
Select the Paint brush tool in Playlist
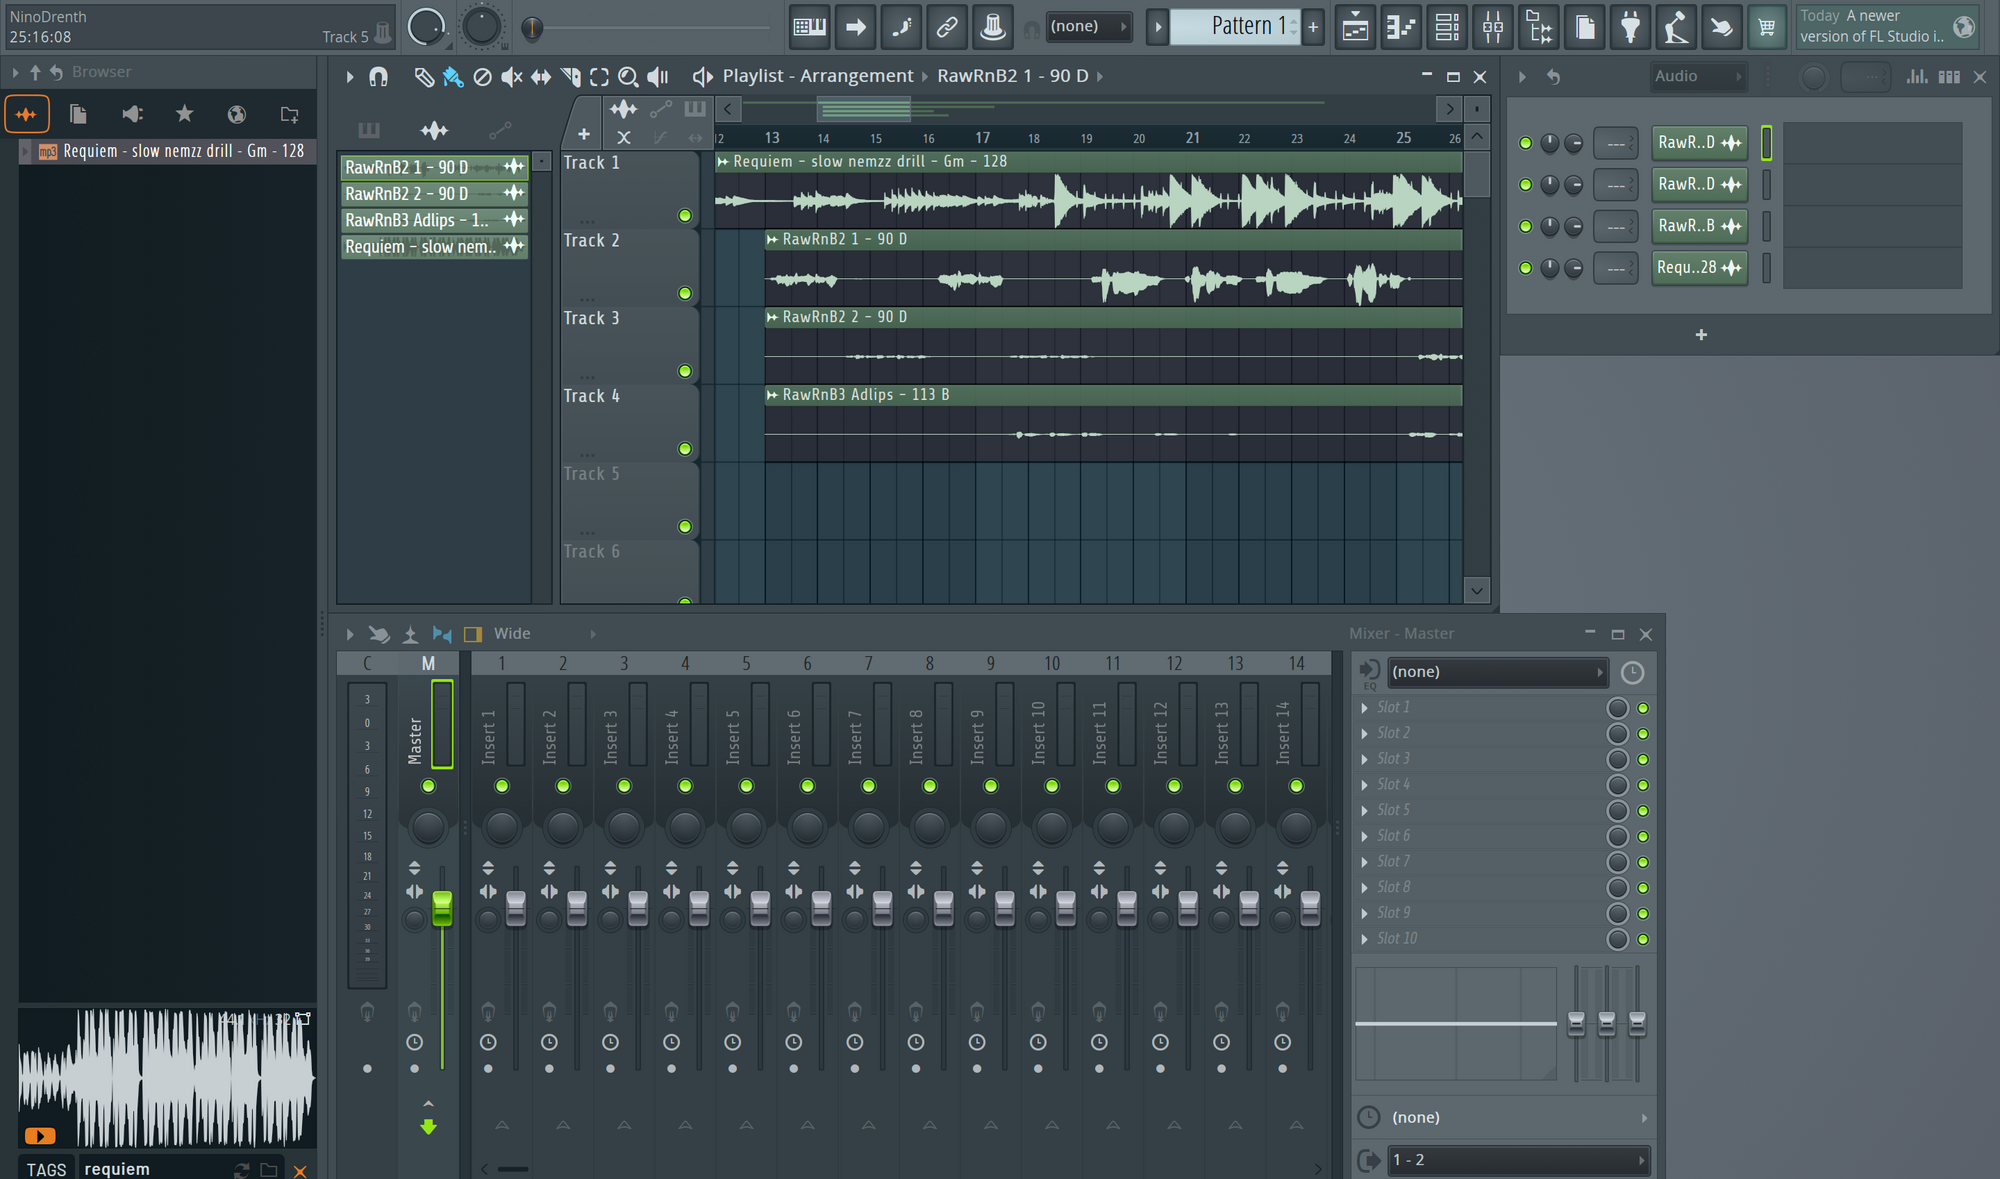[453, 76]
